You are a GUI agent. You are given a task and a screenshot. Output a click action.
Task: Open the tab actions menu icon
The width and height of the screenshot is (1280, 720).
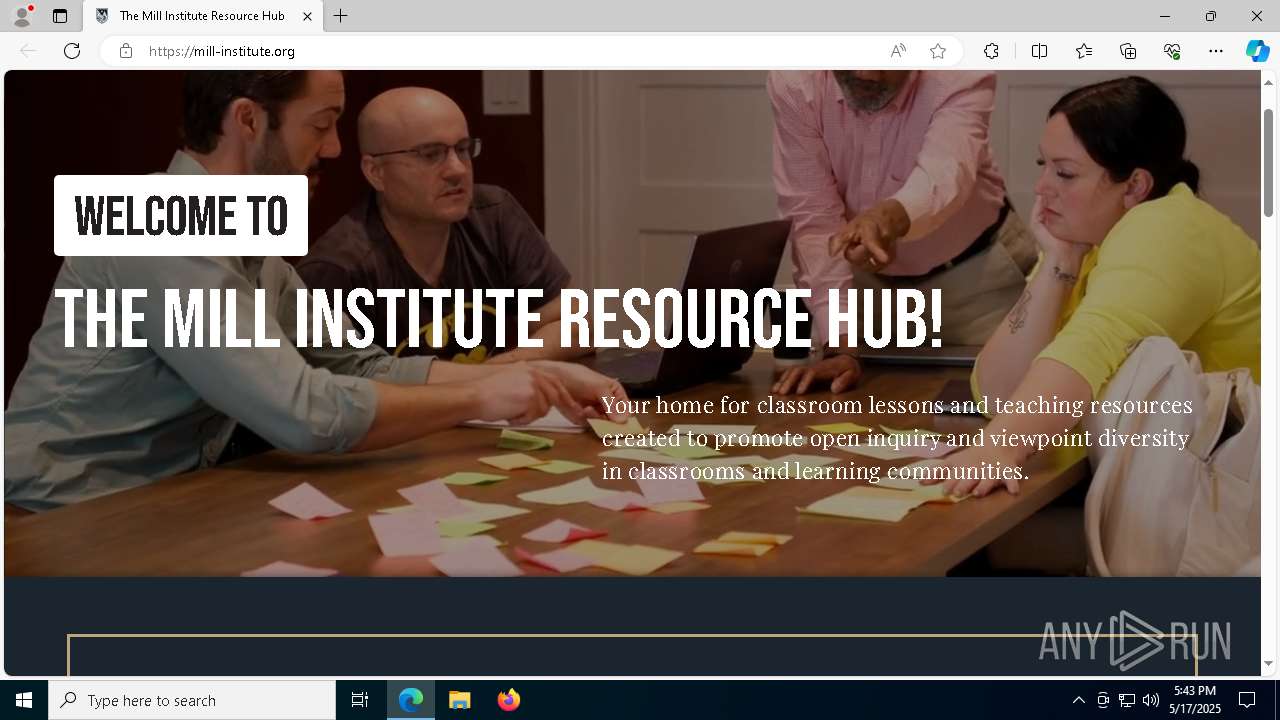[x=60, y=16]
